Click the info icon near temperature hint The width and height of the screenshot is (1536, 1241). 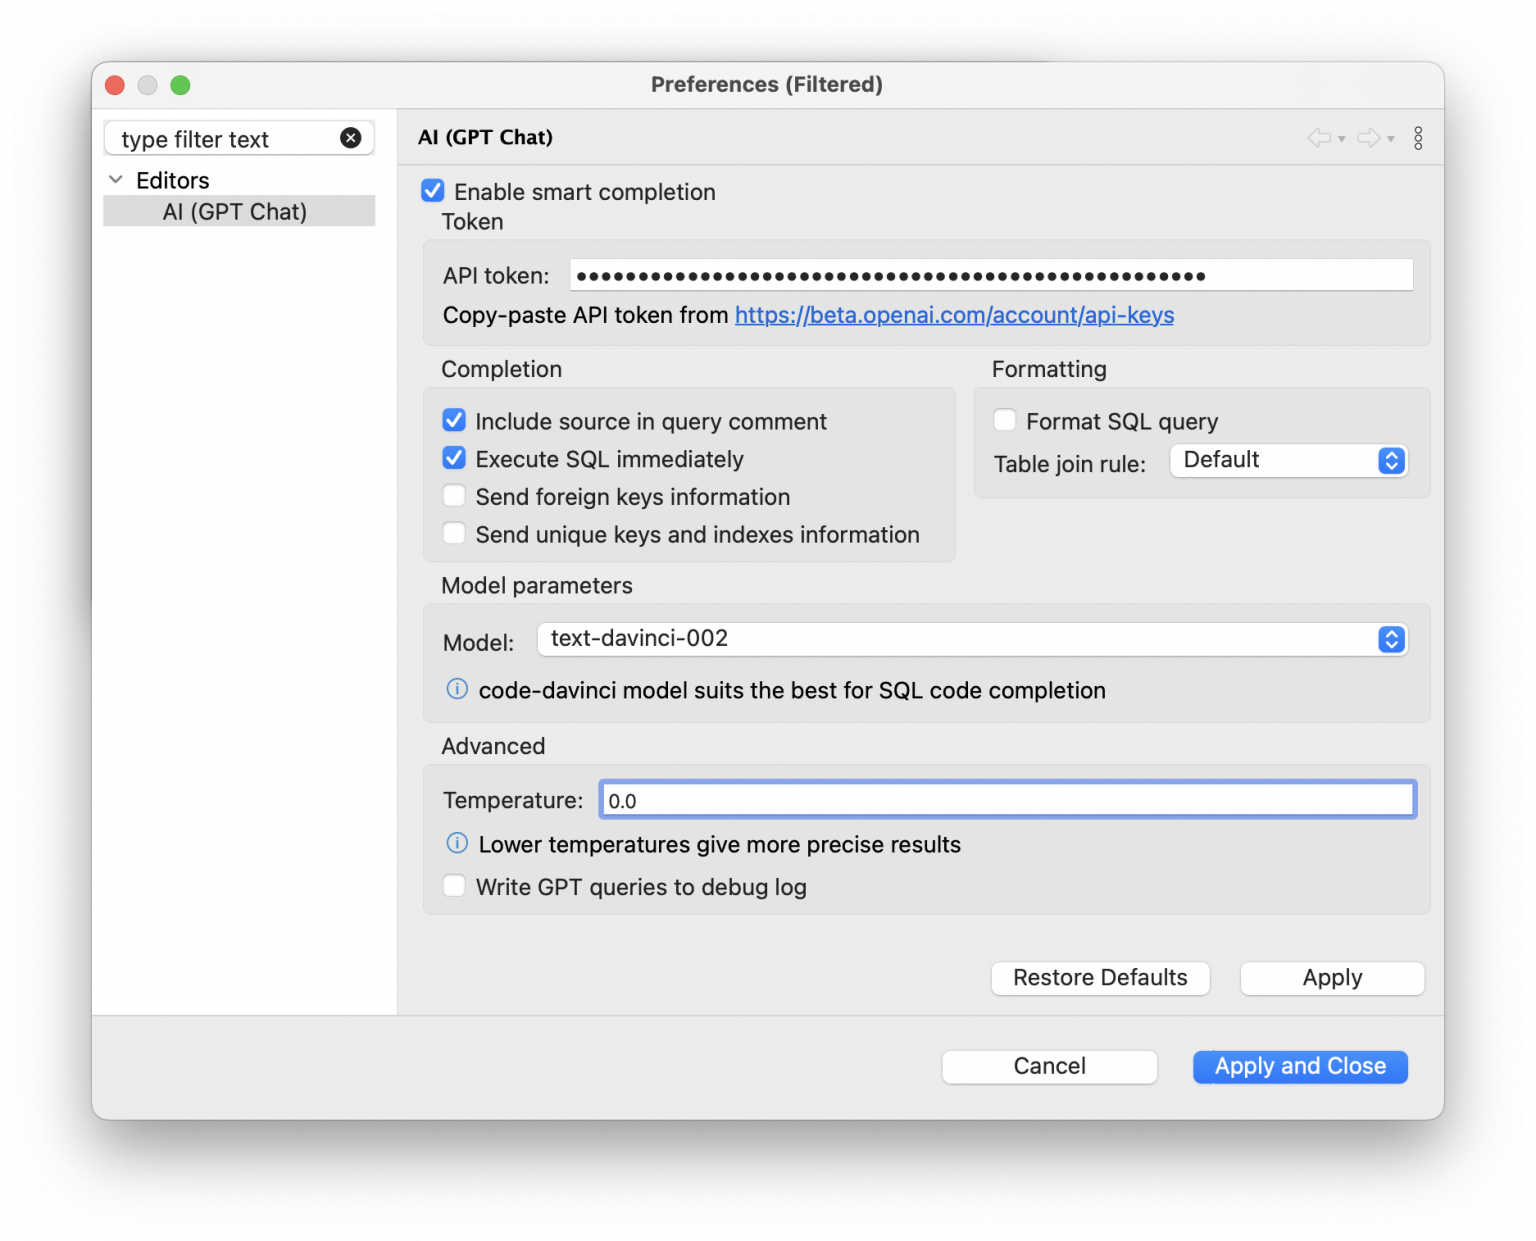(x=456, y=843)
